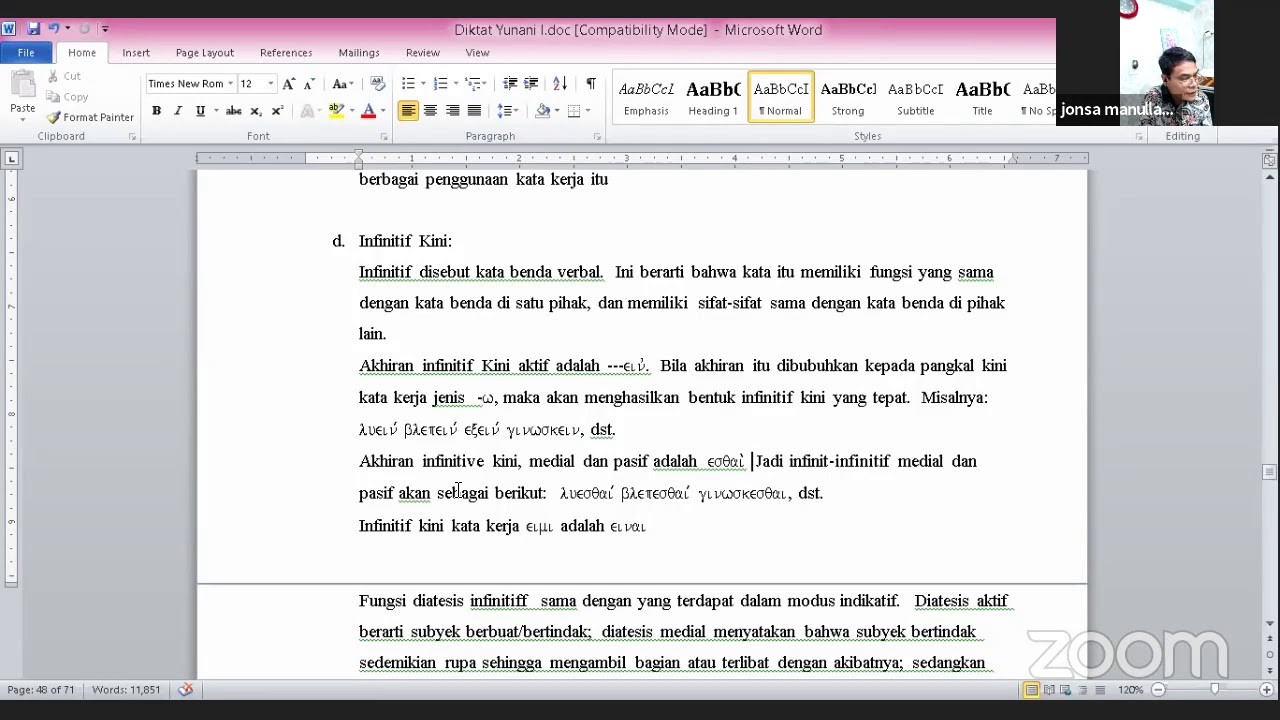Open Customize Quick Access Toolbar dropdown
Screen dimensions: 1280x720
point(105,29)
